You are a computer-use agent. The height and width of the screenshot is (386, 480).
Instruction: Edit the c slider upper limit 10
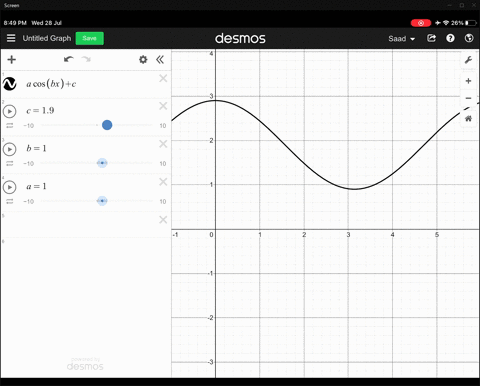[x=163, y=126]
